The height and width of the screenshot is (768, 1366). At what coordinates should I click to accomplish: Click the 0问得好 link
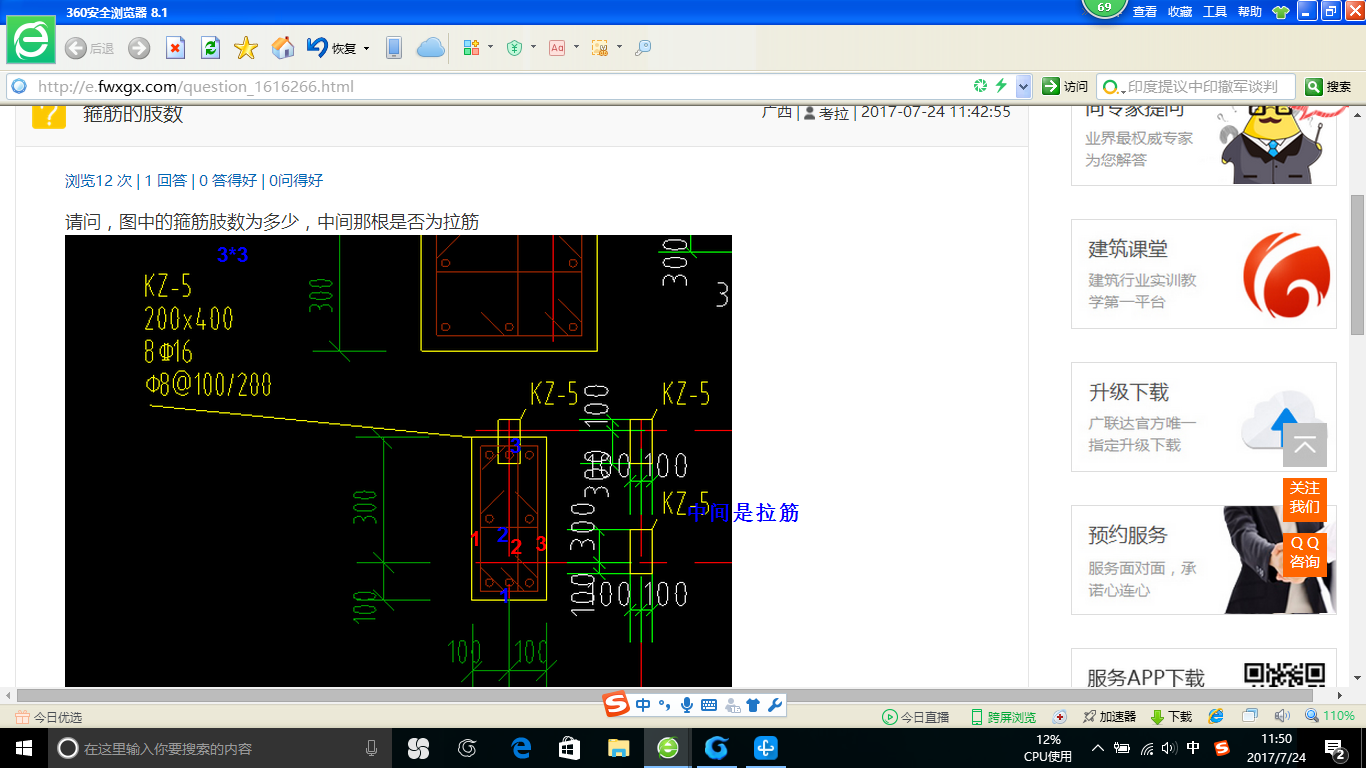click(x=296, y=181)
